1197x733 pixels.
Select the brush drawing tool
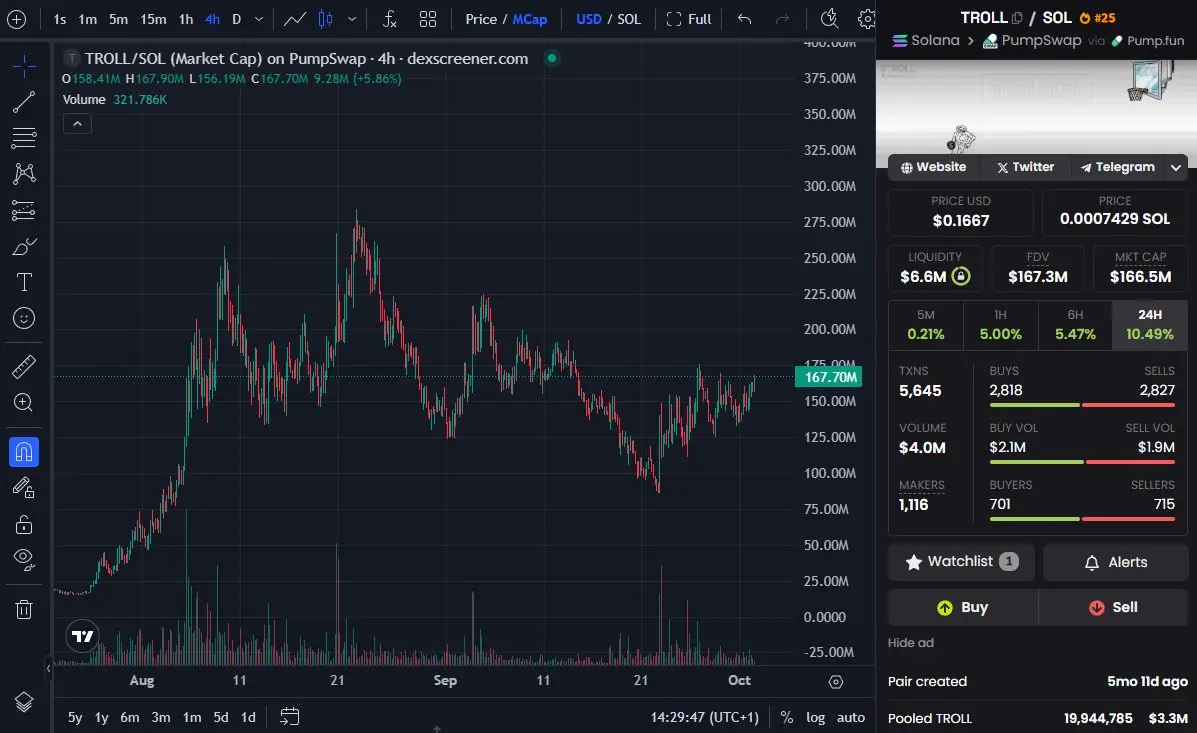coord(24,247)
